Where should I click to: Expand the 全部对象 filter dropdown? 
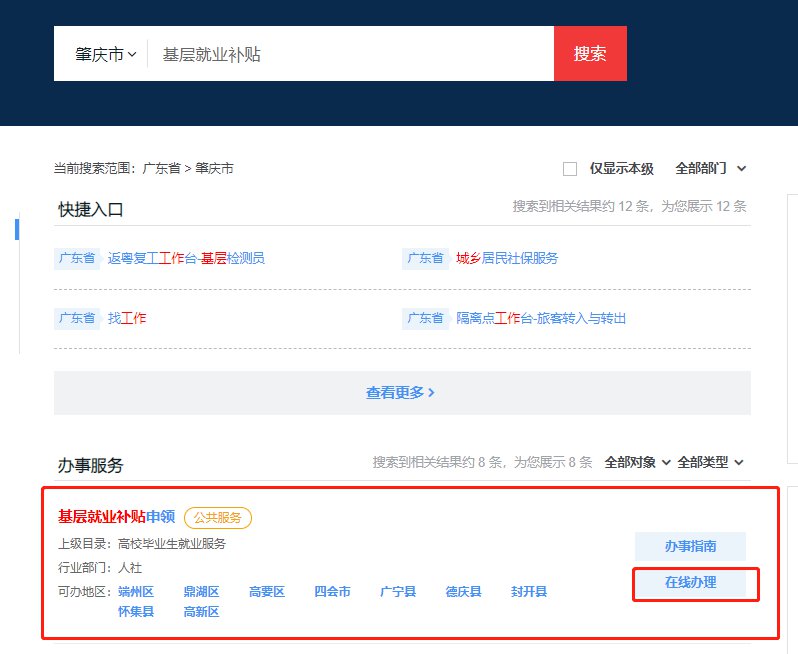pyautogui.click(x=637, y=462)
